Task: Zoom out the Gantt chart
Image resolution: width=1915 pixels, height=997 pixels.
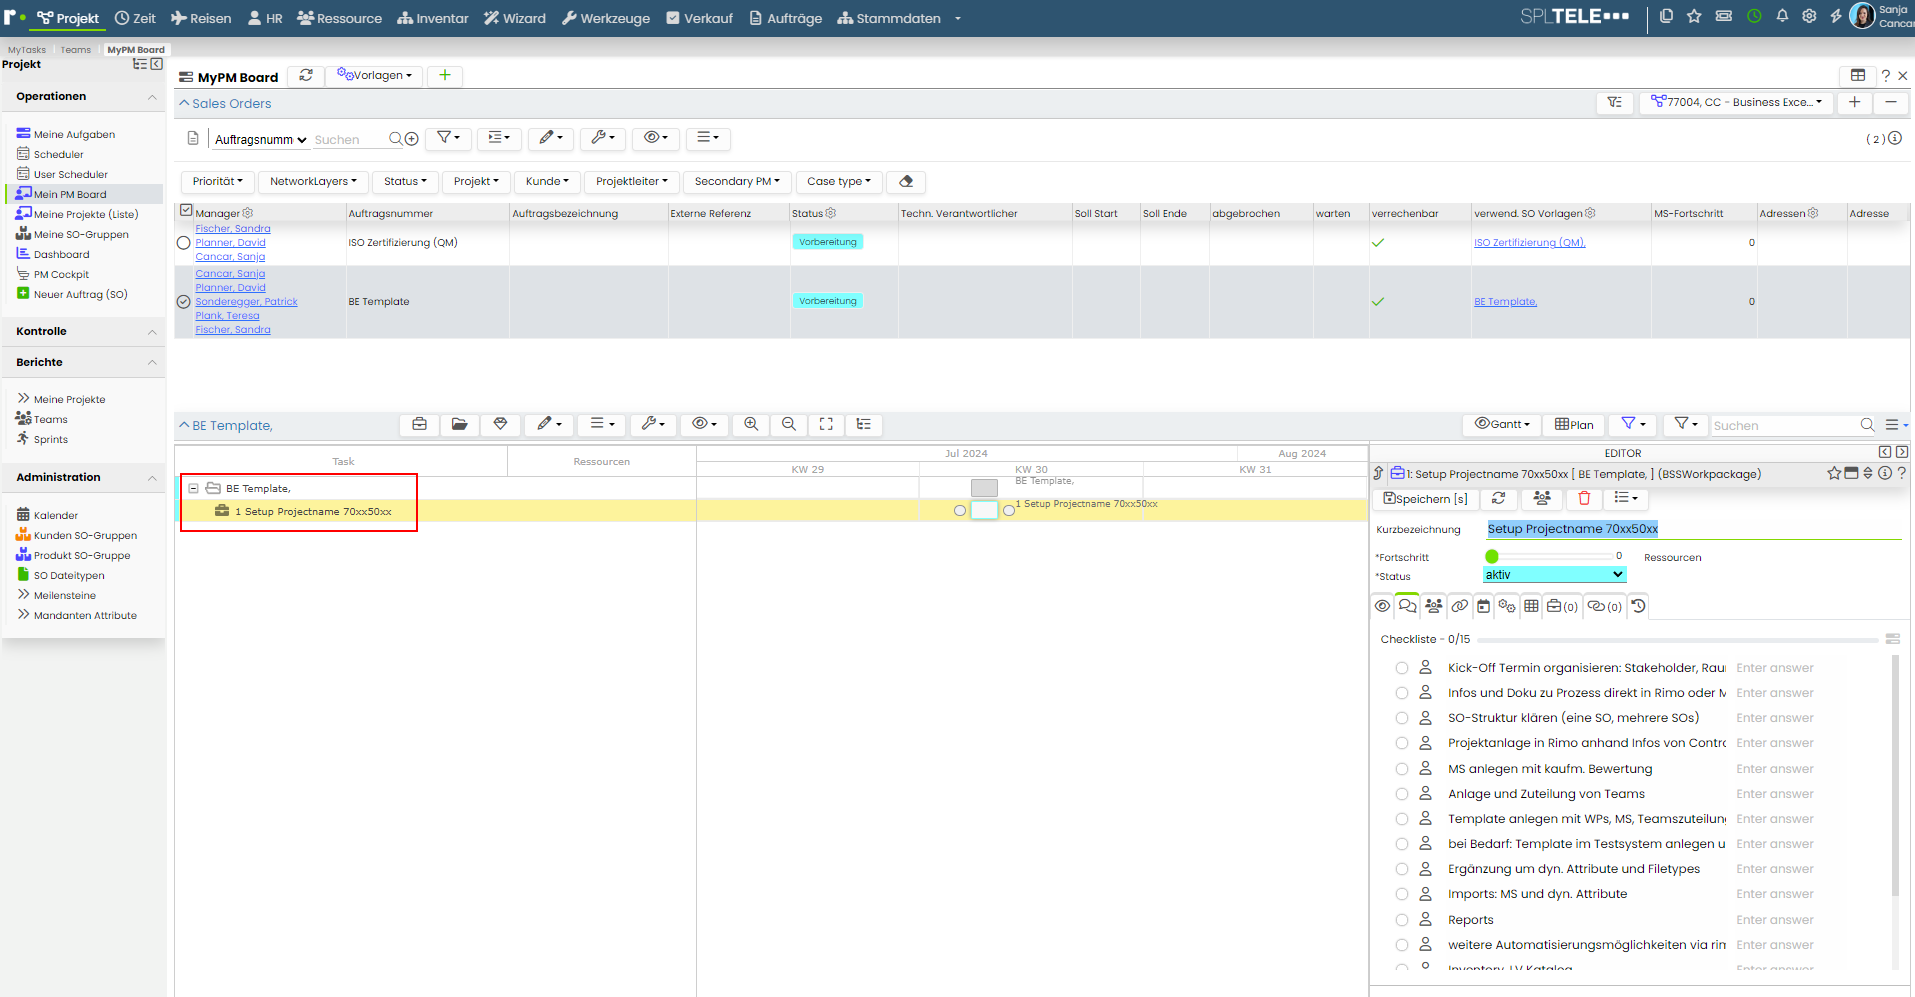Action: [x=789, y=424]
